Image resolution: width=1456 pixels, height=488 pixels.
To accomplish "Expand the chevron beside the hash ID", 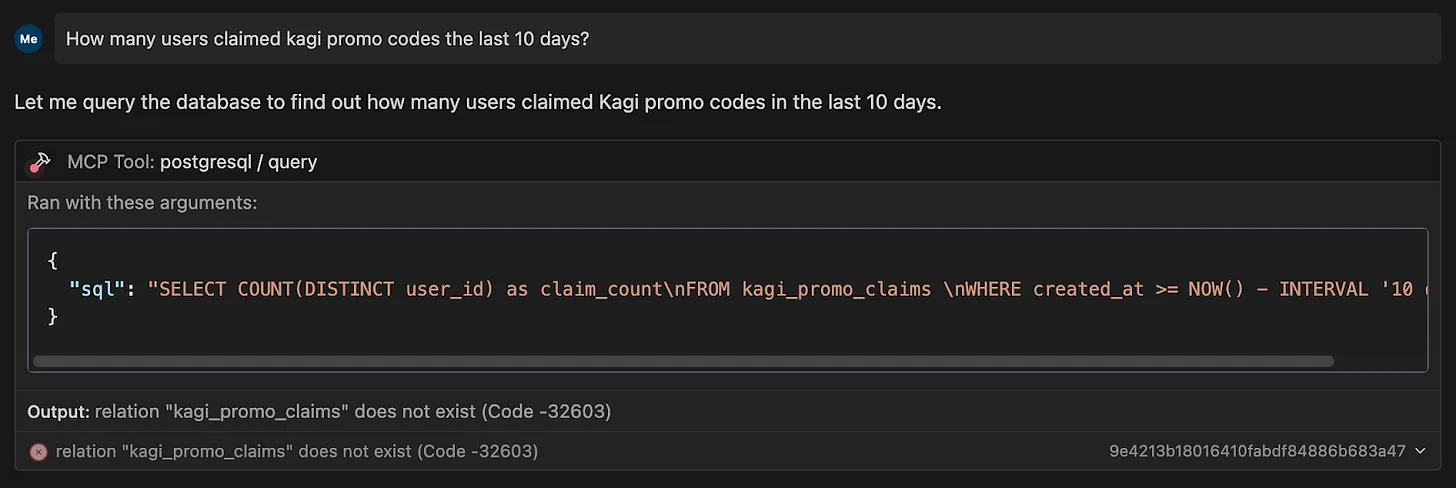I will coord(1420,452).
